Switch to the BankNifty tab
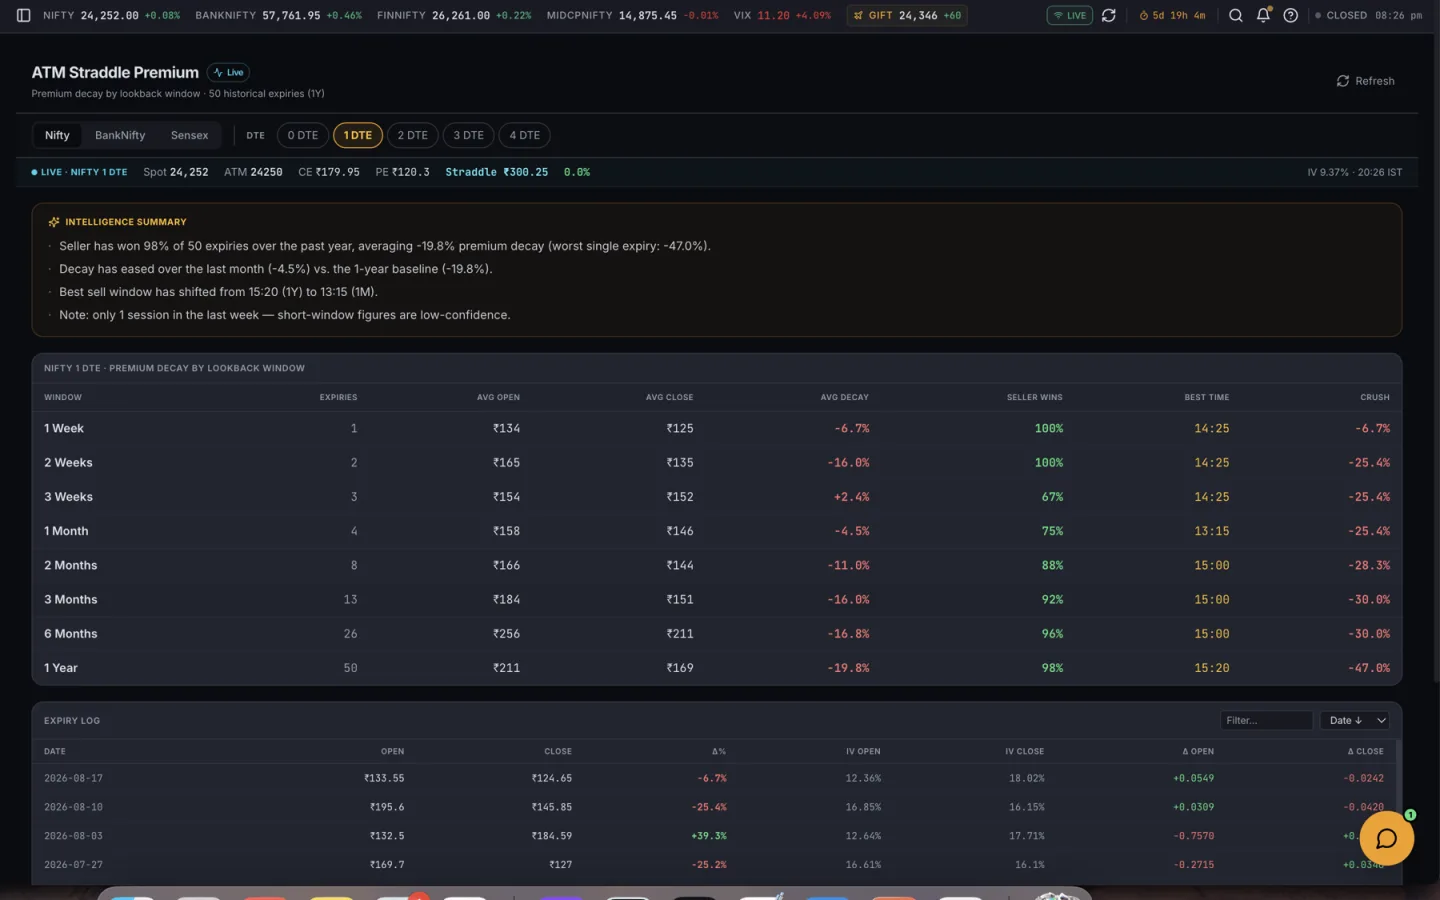This screenshot has height=900, width=1440. (120, 135)
